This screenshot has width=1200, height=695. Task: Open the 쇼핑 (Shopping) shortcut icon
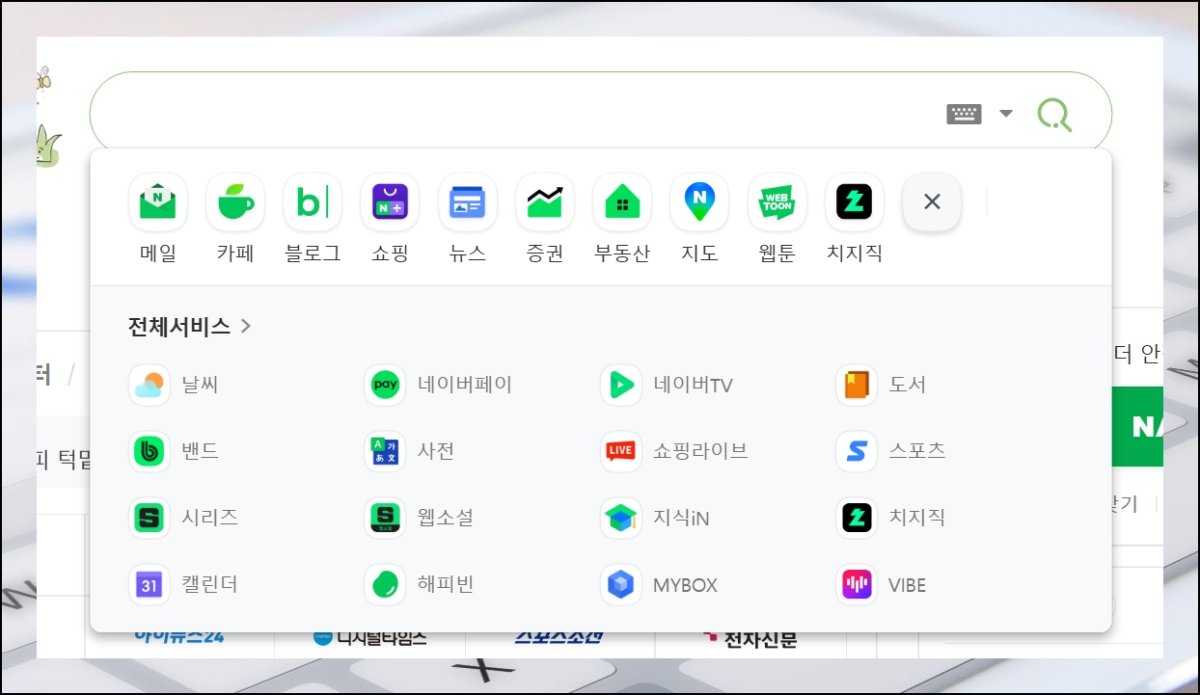click(390, 203)
